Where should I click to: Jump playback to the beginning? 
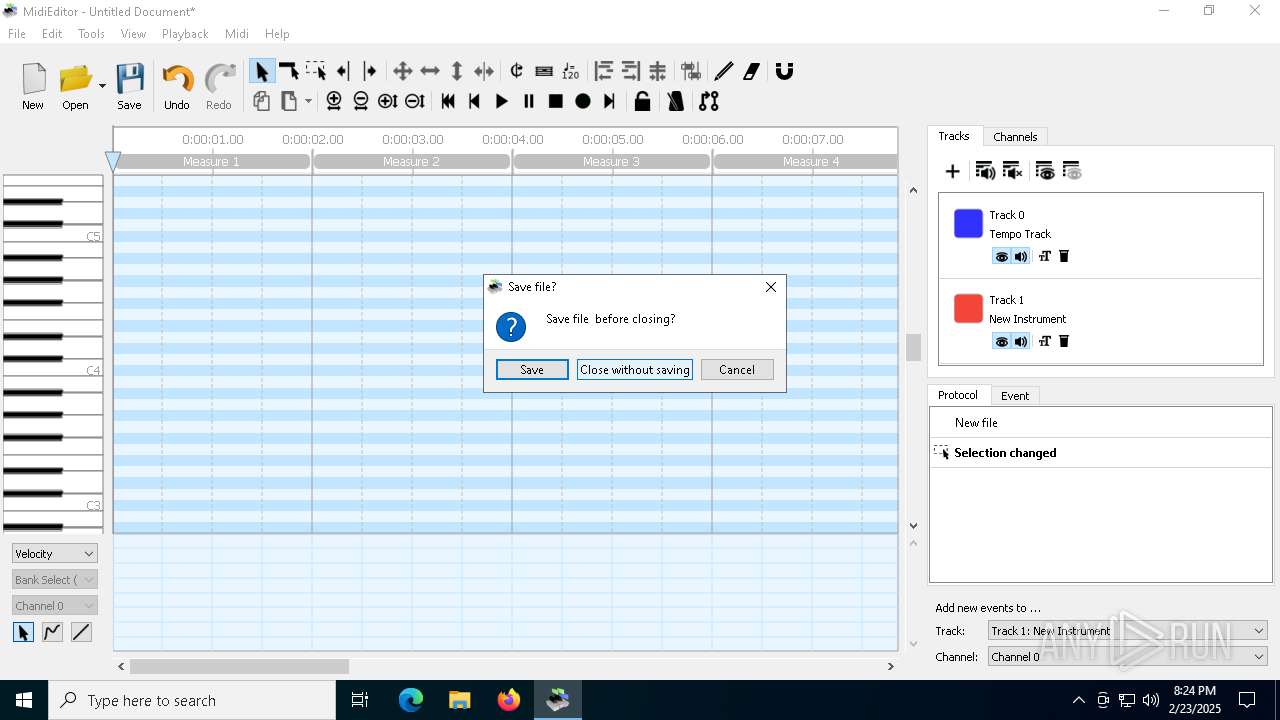448,101
